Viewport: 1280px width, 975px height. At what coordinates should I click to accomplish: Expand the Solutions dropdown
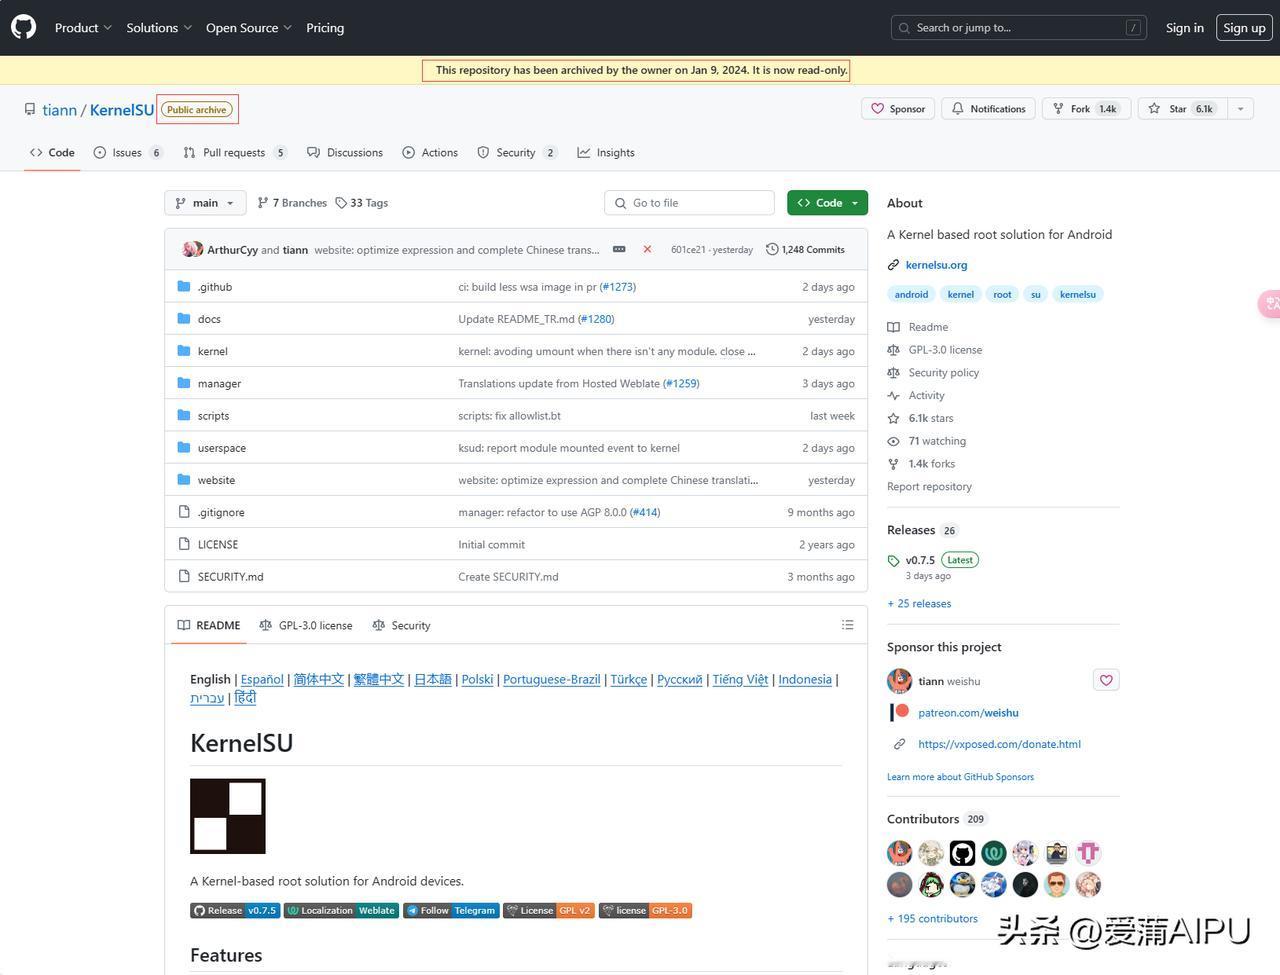click(x=159, y=28)
